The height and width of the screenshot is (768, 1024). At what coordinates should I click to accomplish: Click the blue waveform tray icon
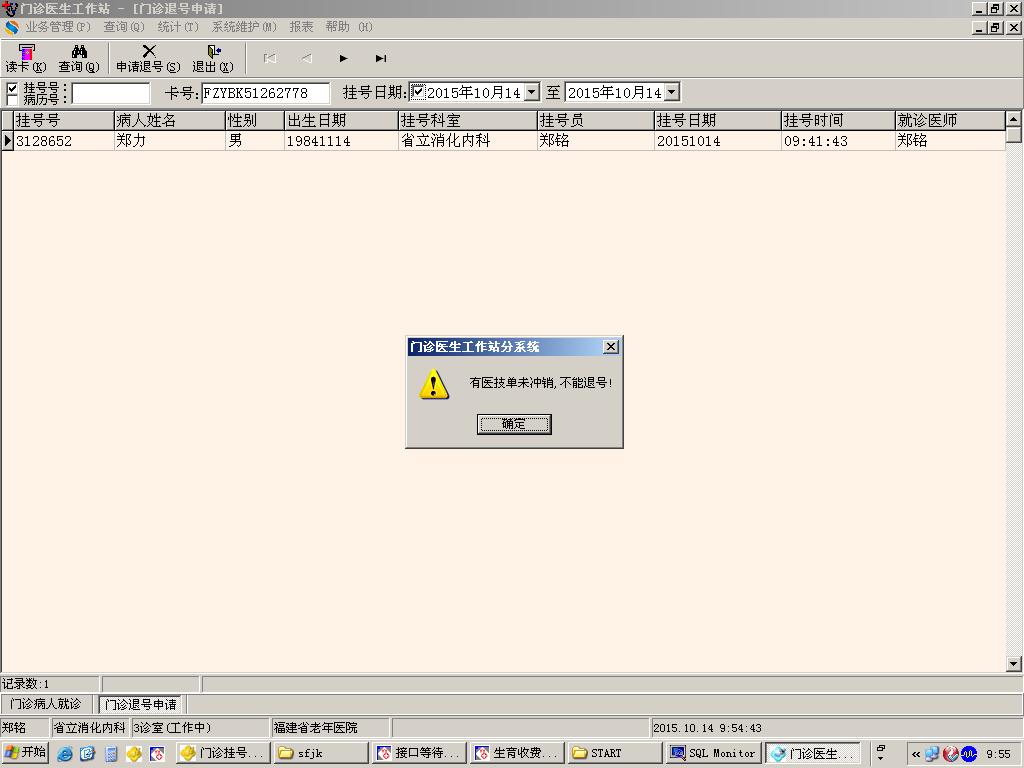968,754
